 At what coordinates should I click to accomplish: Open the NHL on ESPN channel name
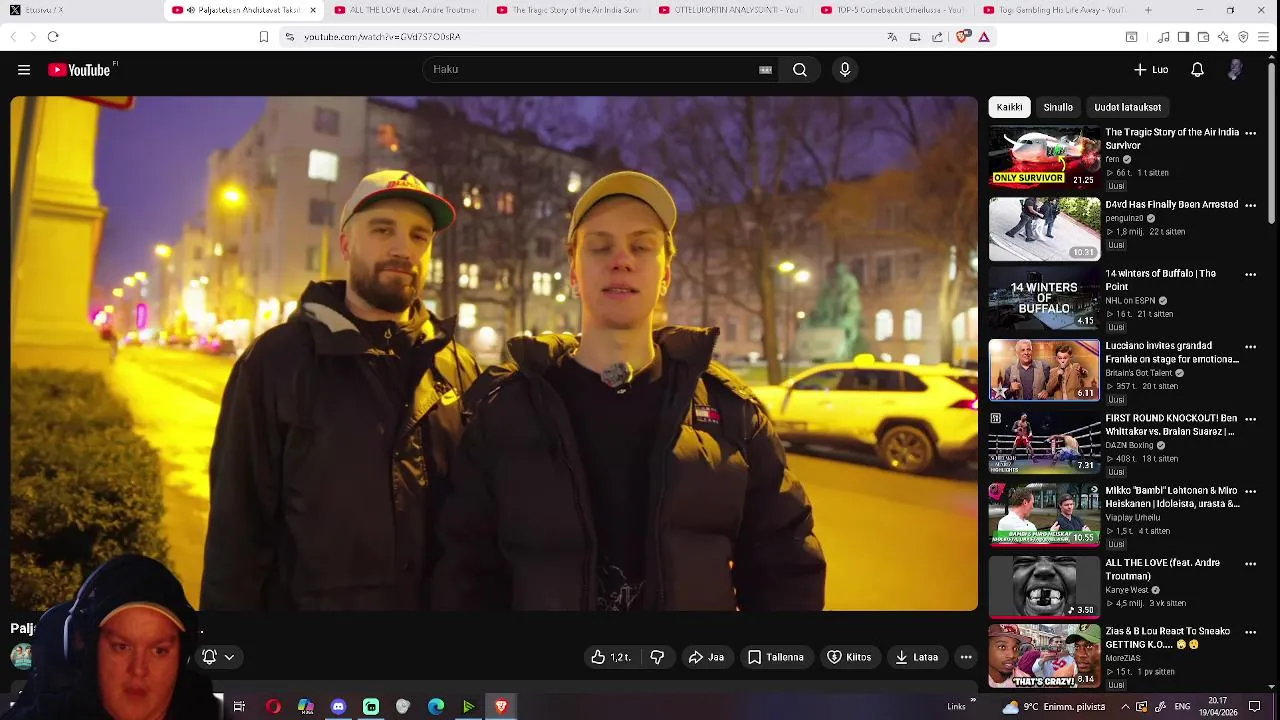tap(1130, 300)
